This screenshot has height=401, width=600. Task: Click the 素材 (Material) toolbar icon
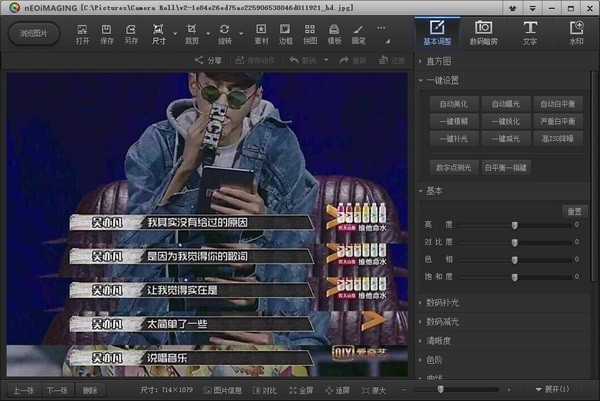(261, 33)
